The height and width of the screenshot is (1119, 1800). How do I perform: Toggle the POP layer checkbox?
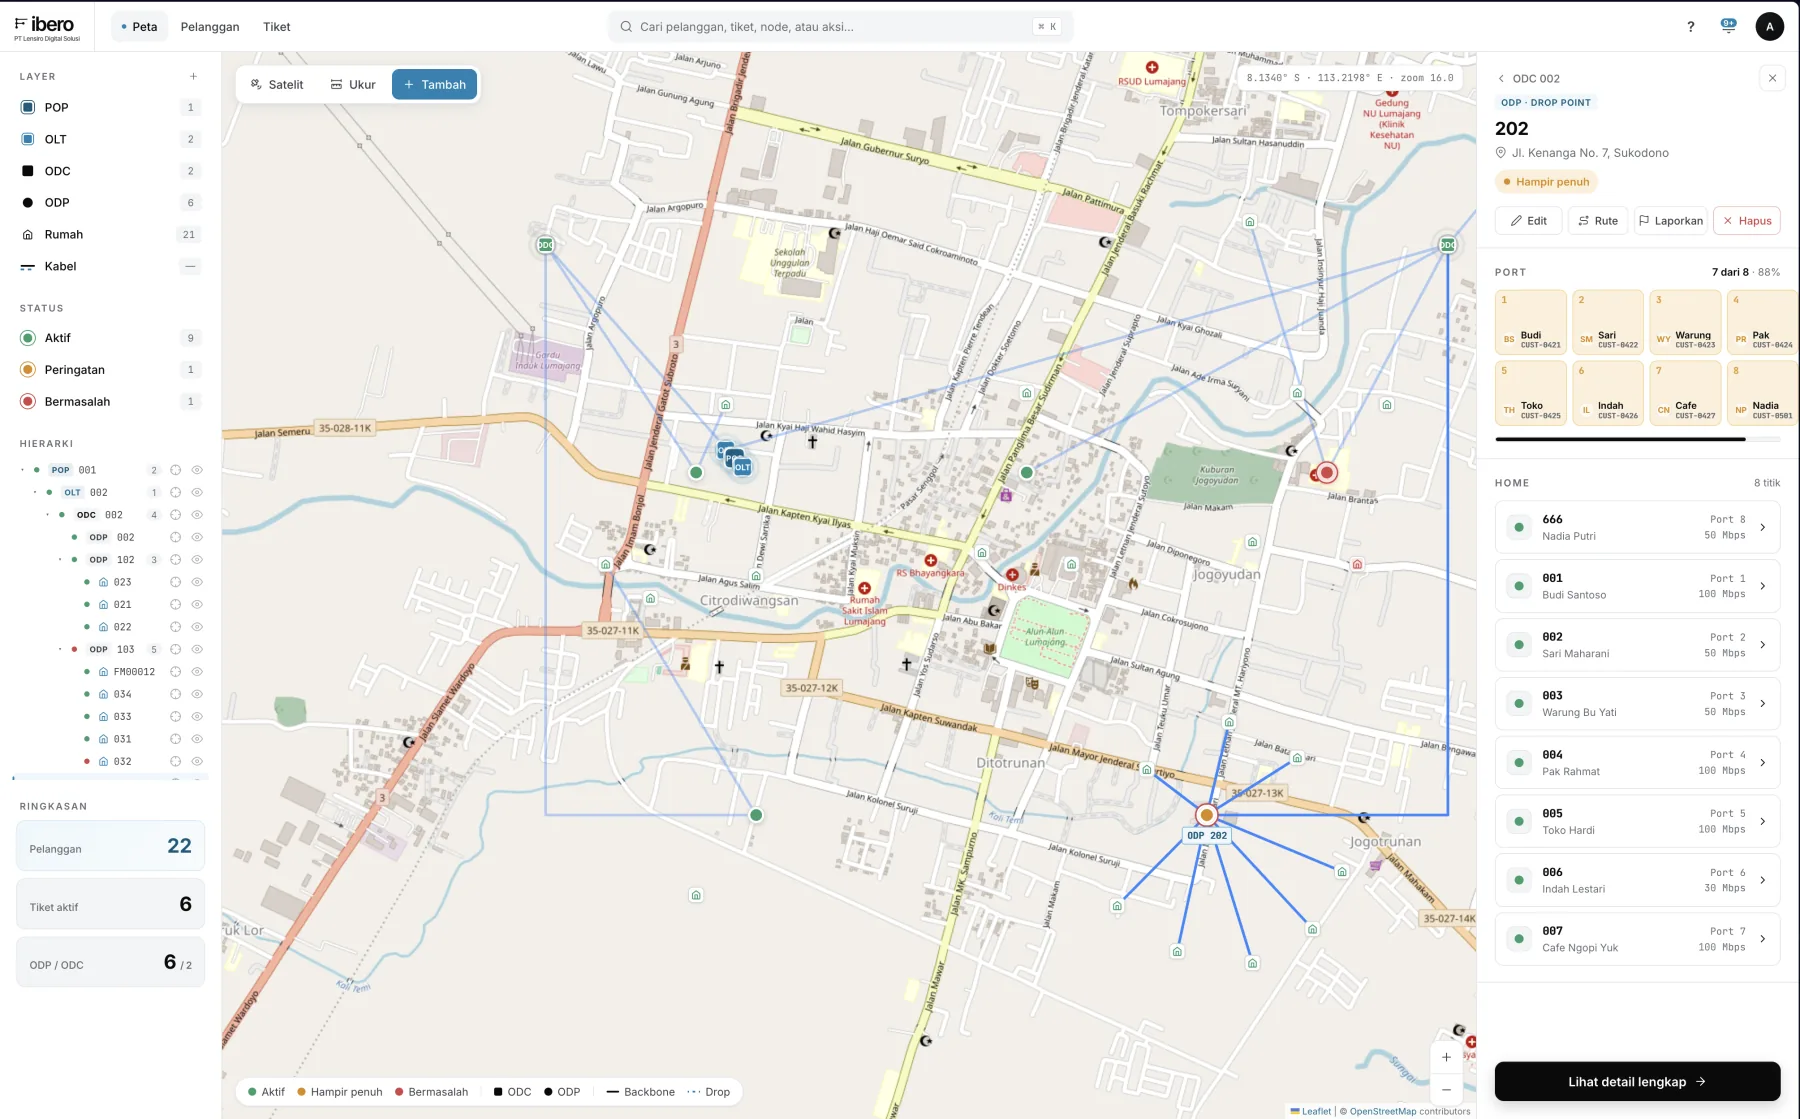28,107
